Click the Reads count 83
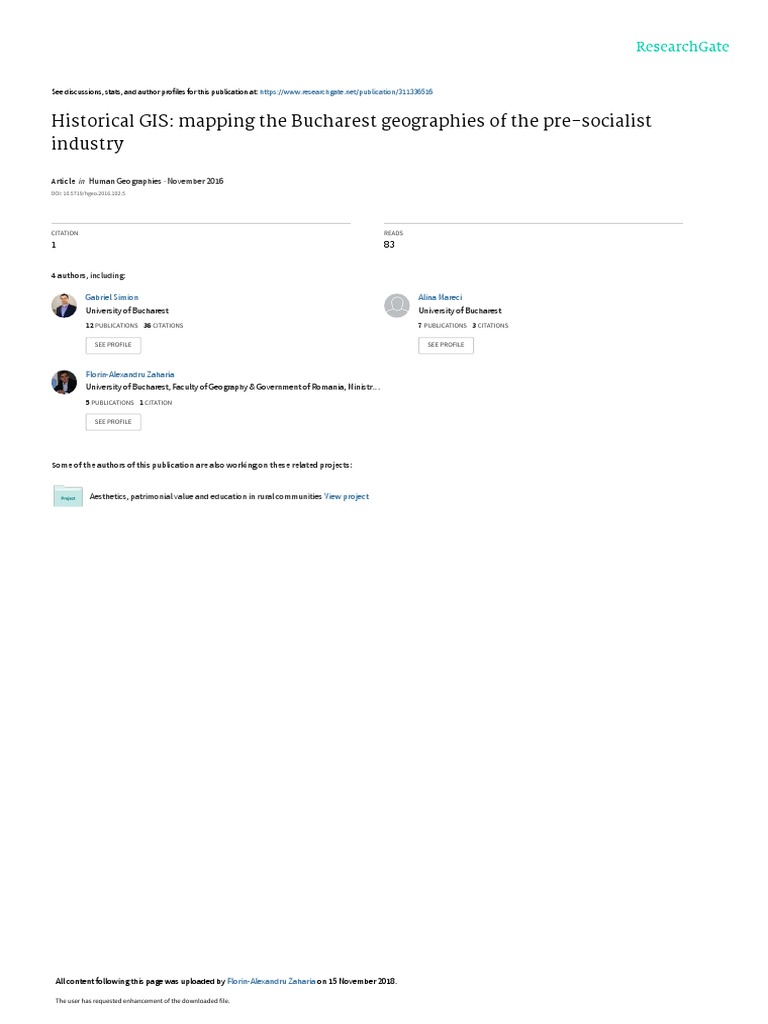 [389, 244]
